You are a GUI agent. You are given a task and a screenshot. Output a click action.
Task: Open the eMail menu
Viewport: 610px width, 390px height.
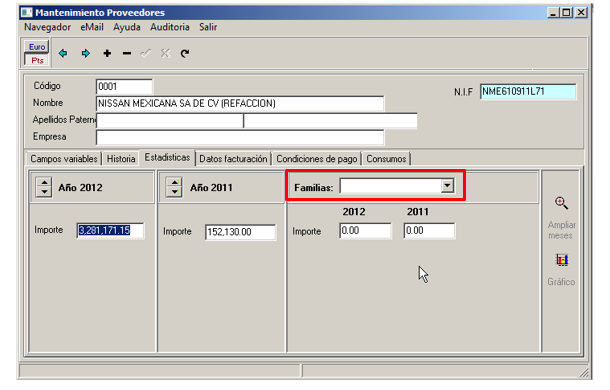click(x=92, y=27)
